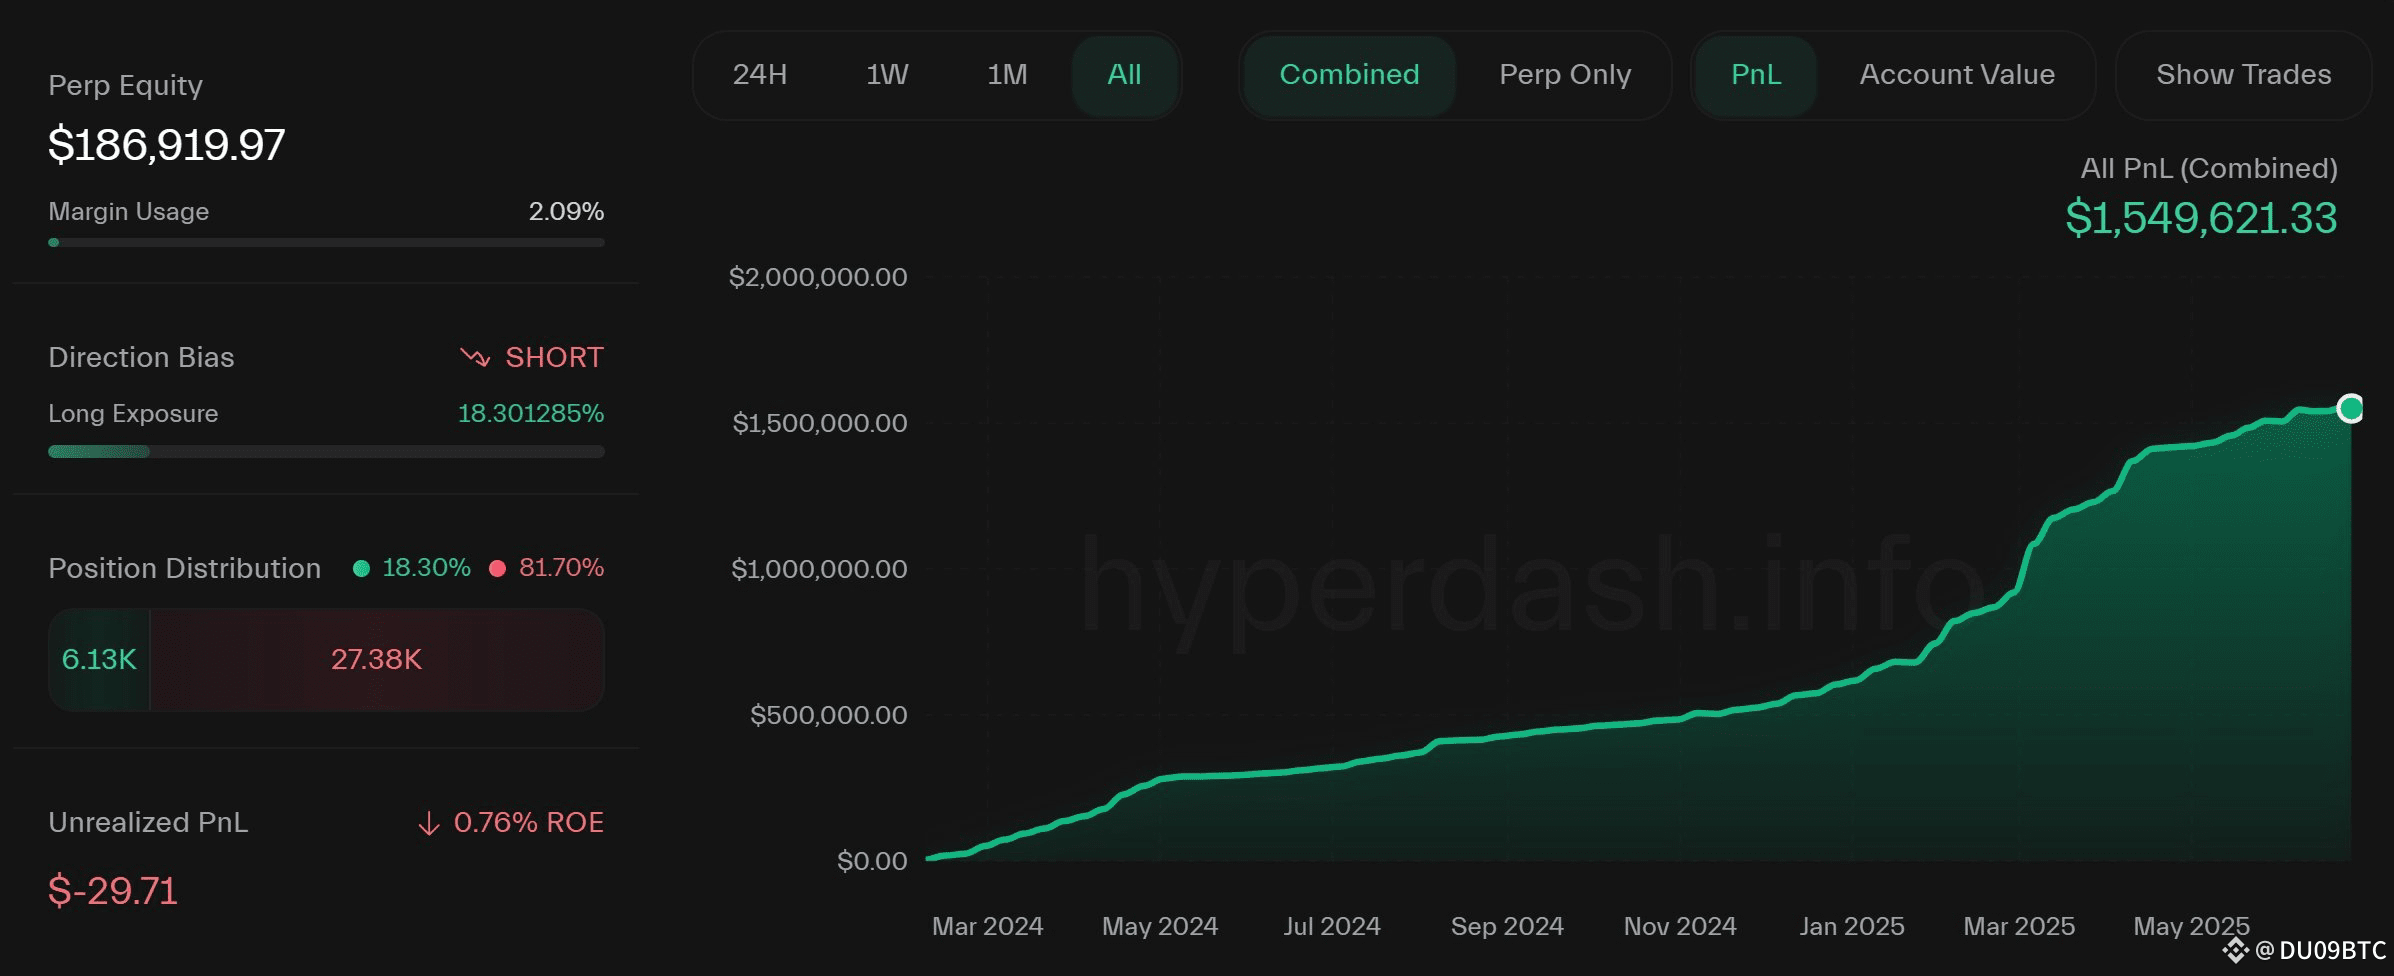Image resolution: width=2394 pixels, height=976 pixels.
Task: Click the Nov 2024 x-axis label
Action: 1680,926
